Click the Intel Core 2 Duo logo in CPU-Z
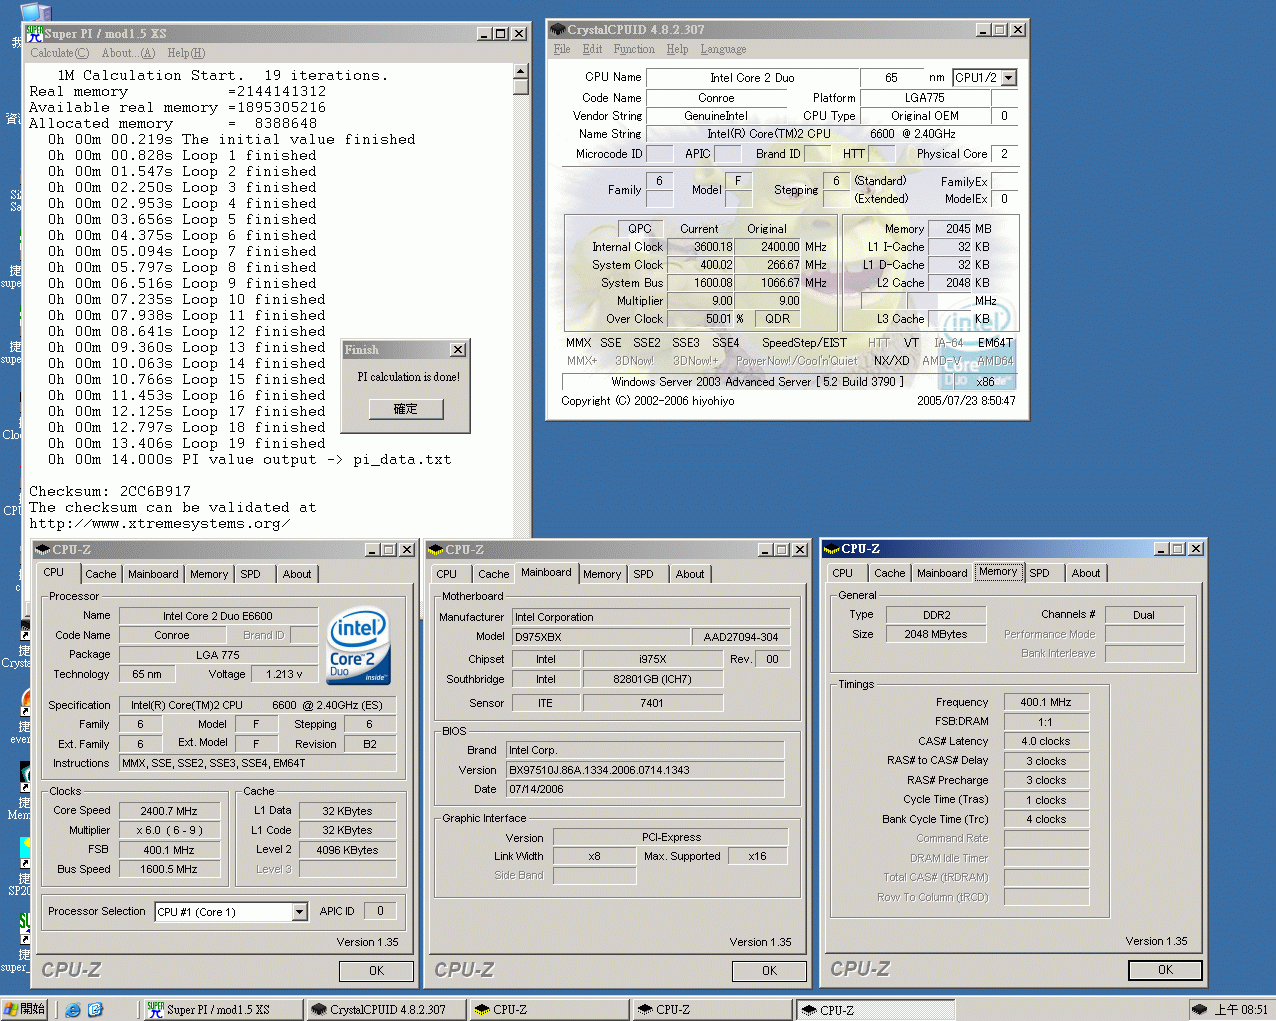This screenshot has width=1276, height=1021. [360, 646]
